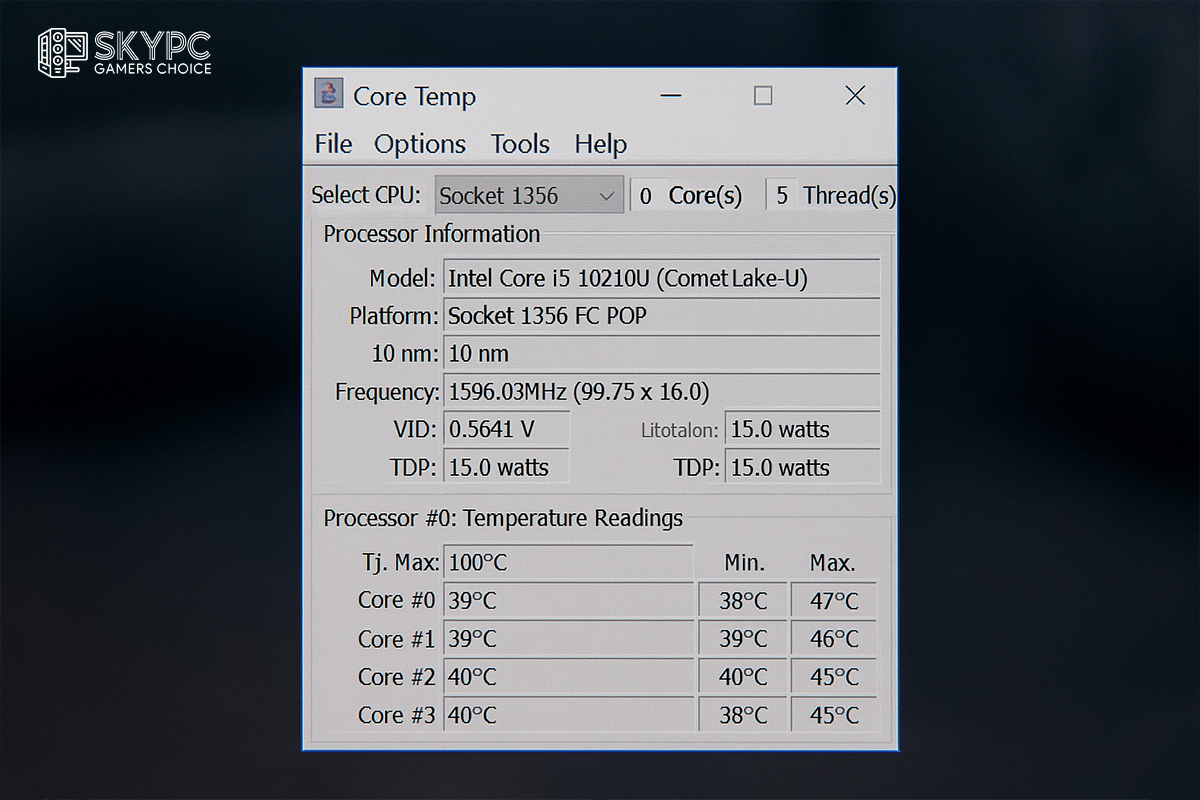Click Core #0 current temperature 39°C
This screenshot has height=800, width=1200.
568,600
